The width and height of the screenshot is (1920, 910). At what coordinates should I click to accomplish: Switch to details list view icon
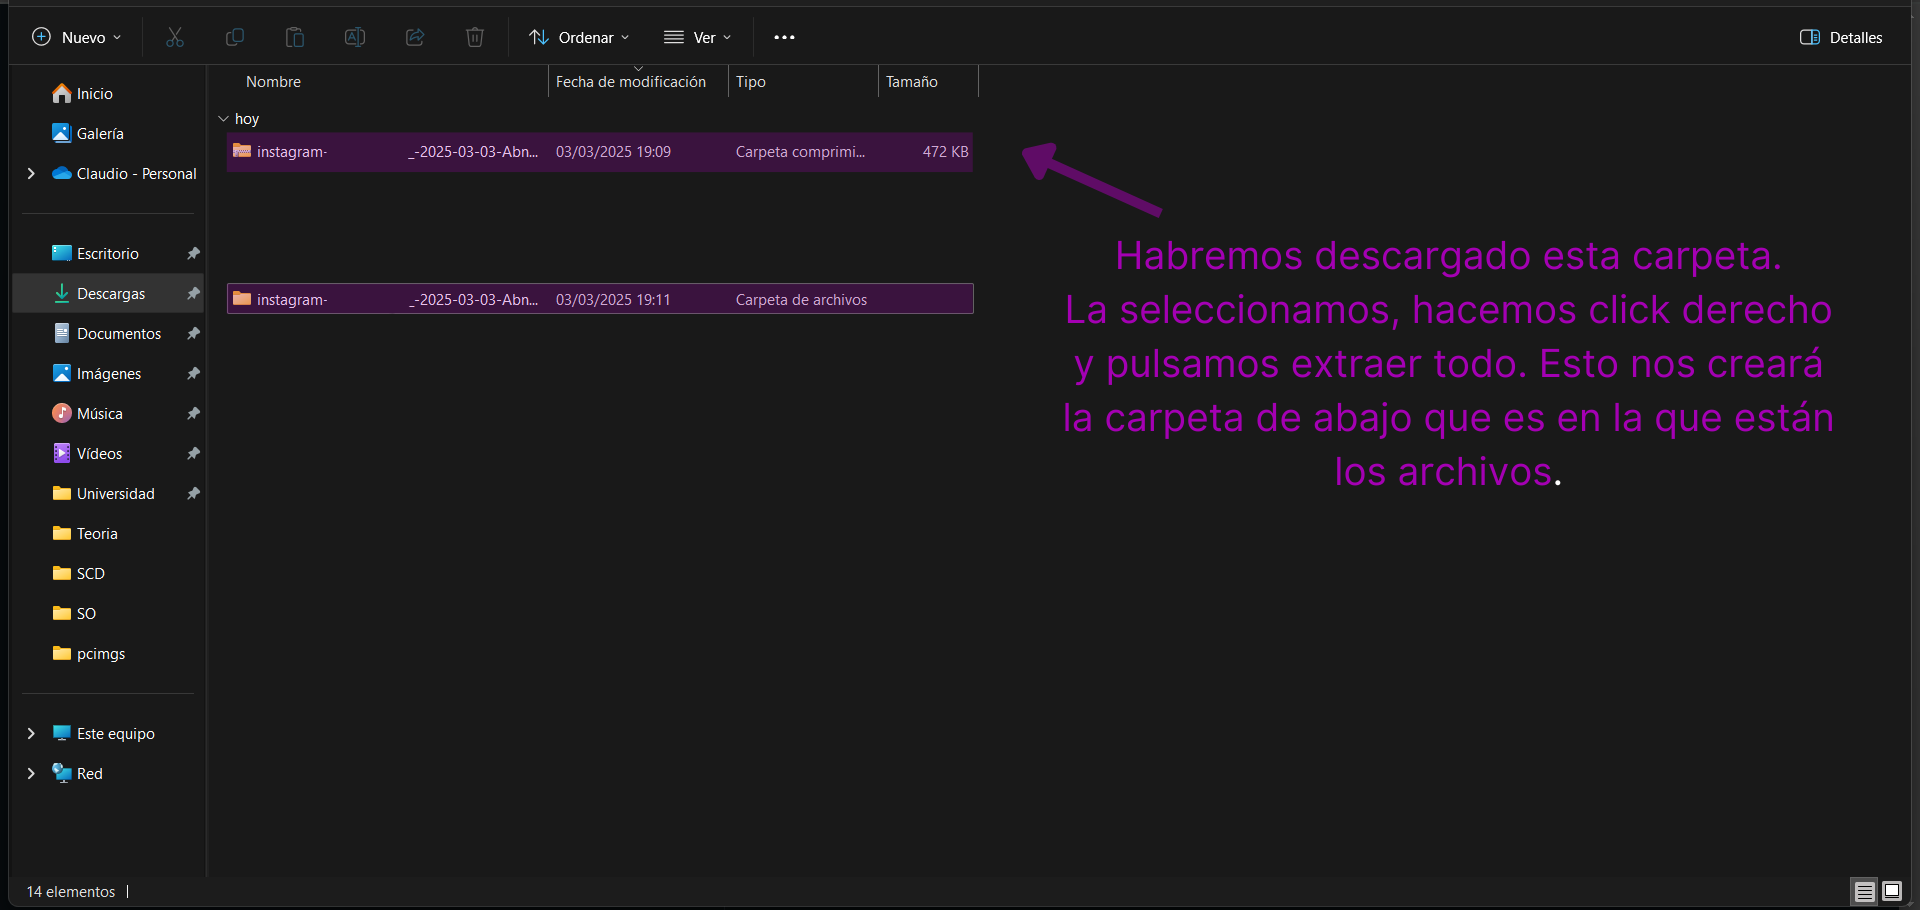click(1865, 891)
